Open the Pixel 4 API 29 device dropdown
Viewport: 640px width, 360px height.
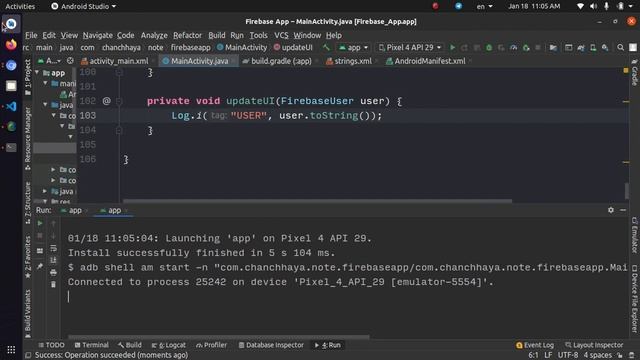(x=409, y=48)
